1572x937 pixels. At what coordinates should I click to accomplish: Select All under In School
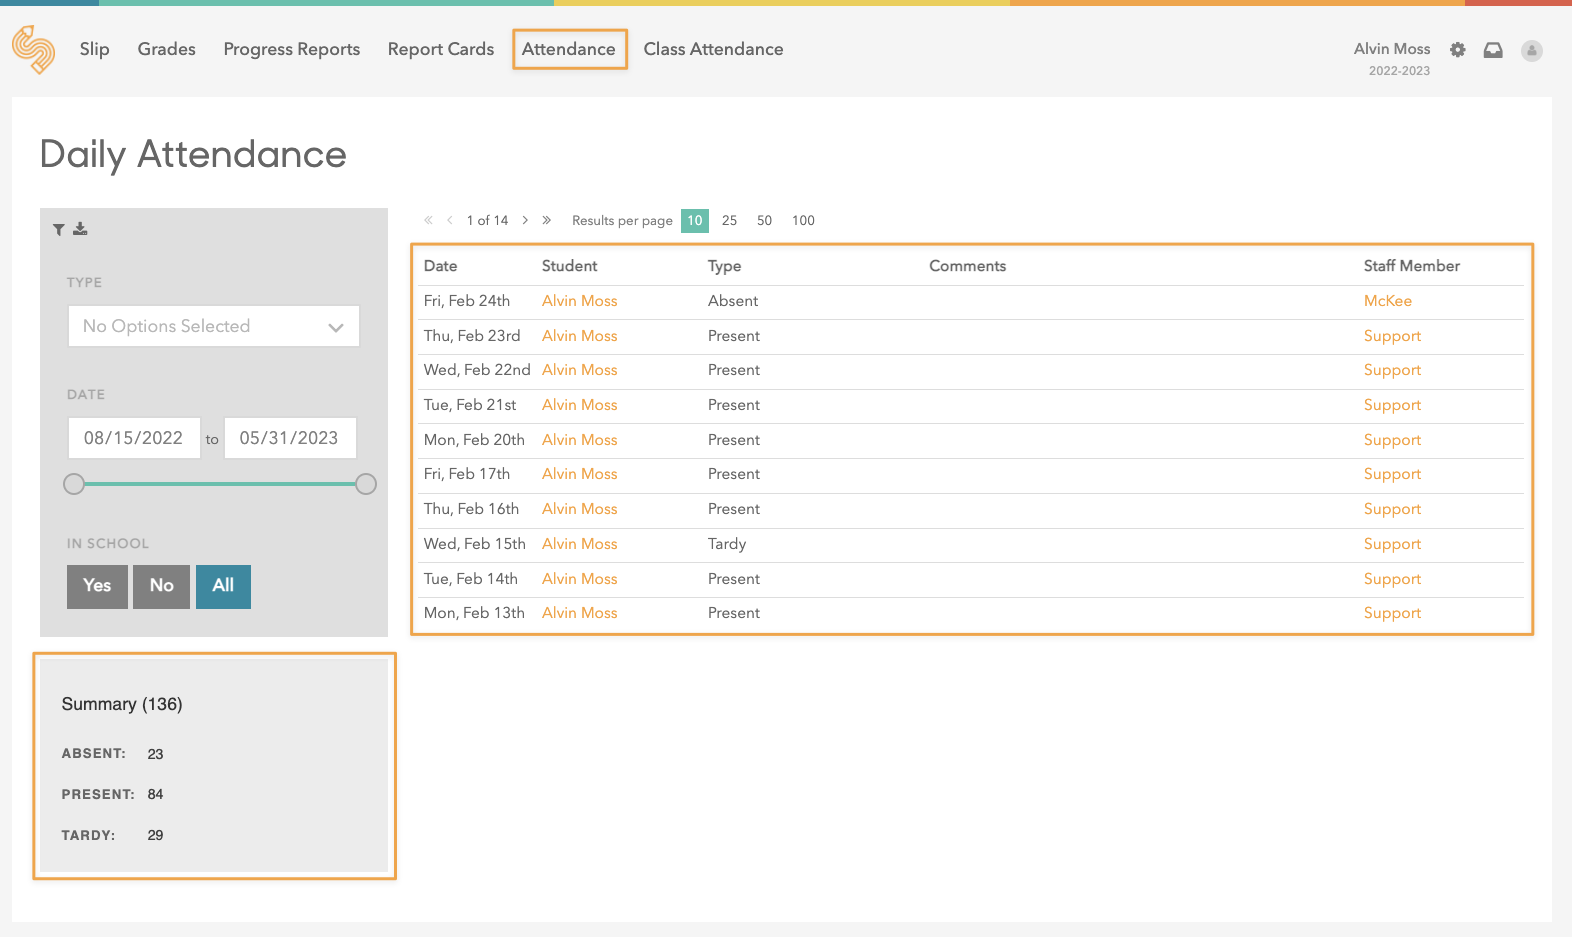[223, 586]
